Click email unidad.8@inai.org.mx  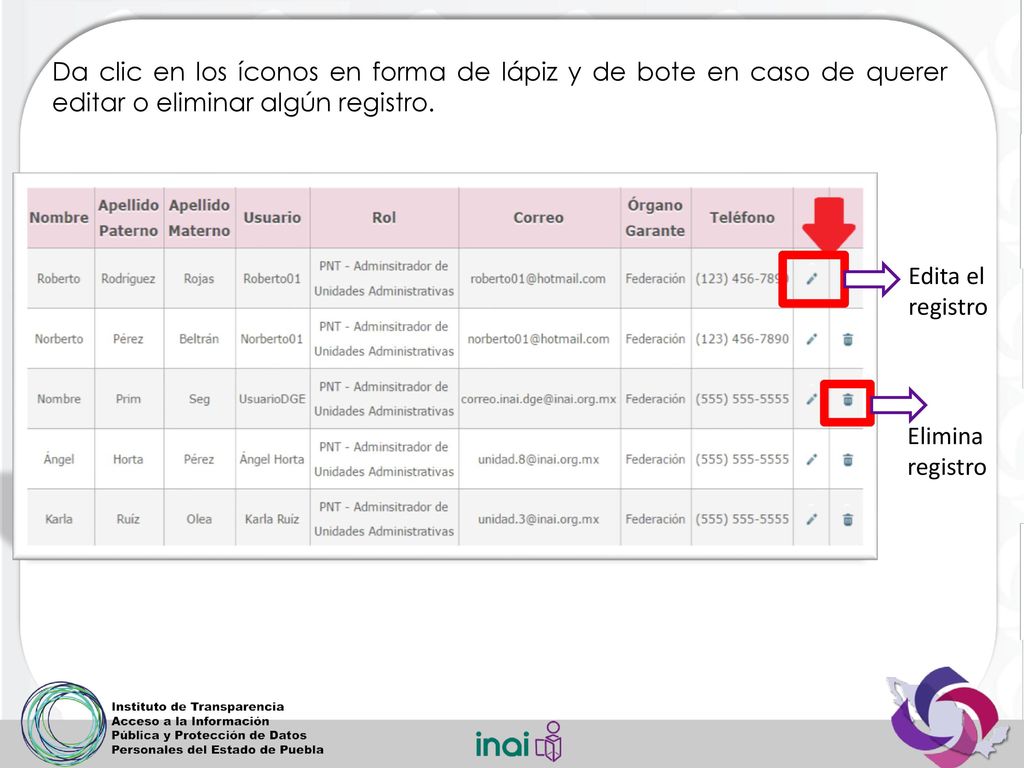coord(538,459)
